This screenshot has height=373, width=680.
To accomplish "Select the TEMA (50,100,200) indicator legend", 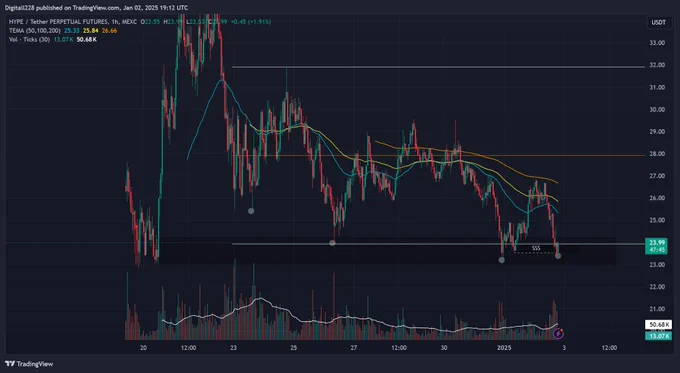I will (35, 31).
